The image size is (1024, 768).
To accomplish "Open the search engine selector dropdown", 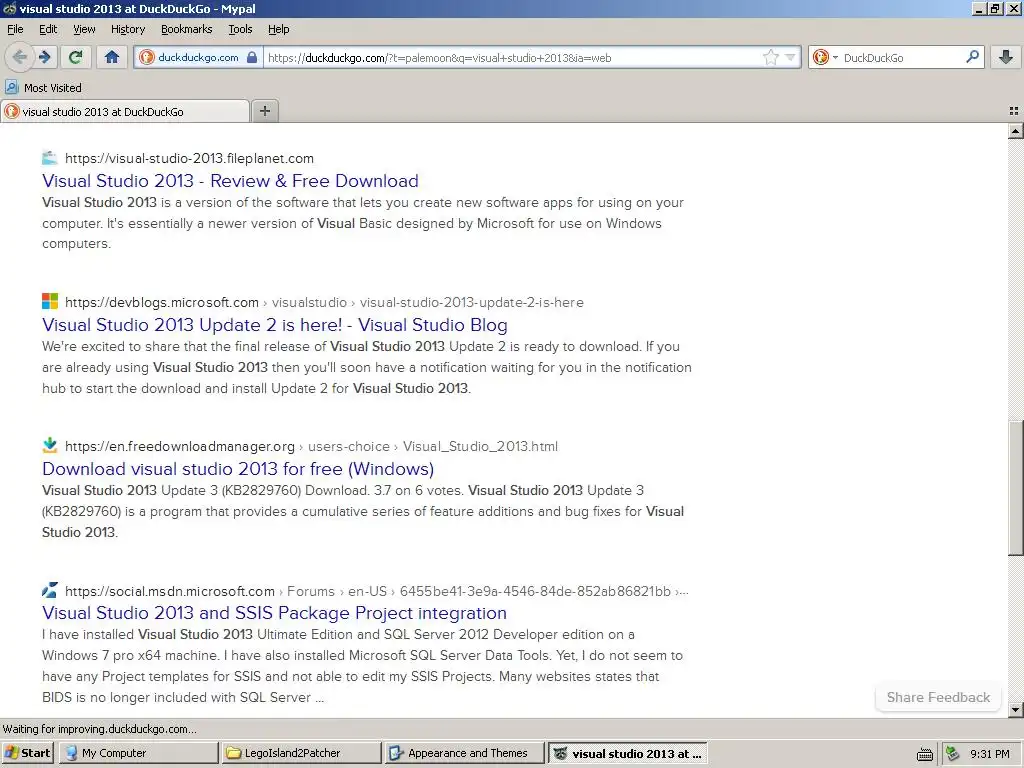I will pos(825,57).
